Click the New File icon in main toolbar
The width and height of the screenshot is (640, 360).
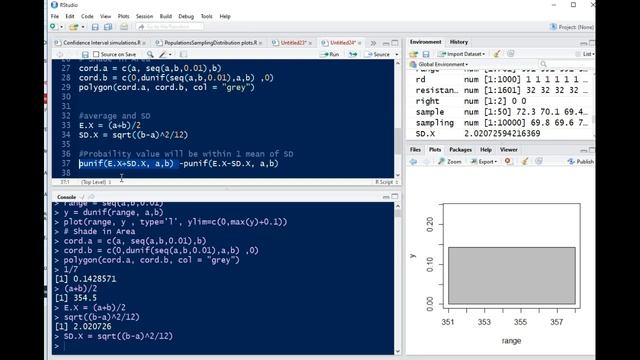tap(53, 27)
